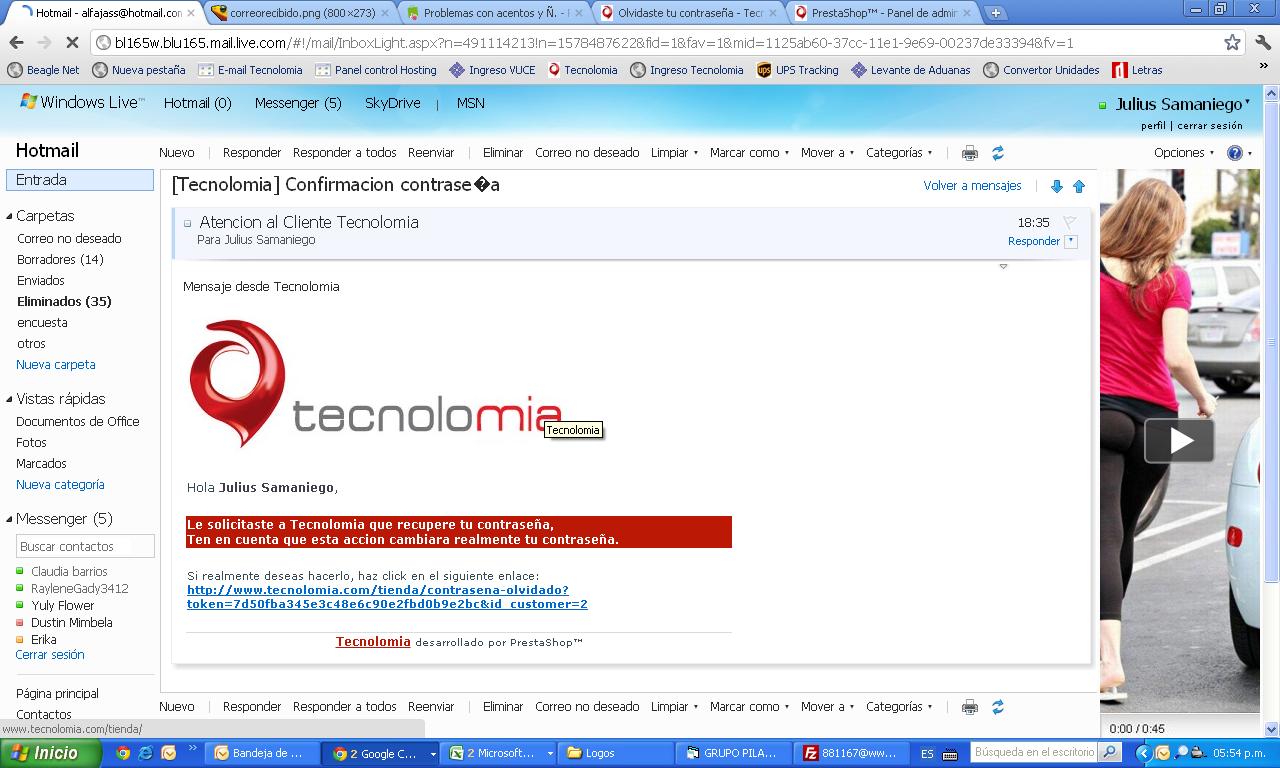Bookmark this page with the star icon
Screen dimensions: 1280x768
tap(1232, 43)
